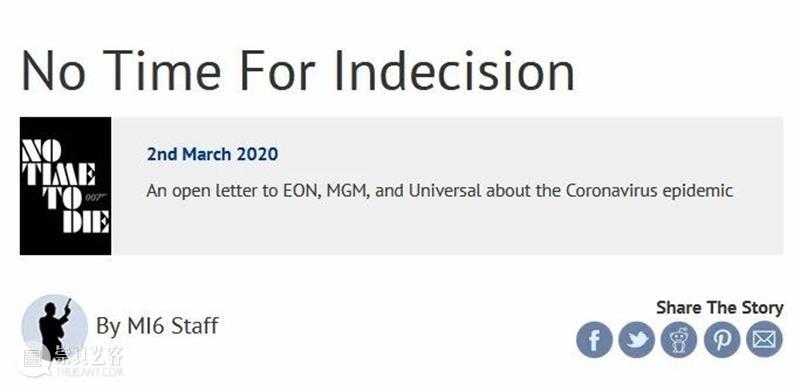Click the open letter summary text
Screen dimensions: 800x391
coord(439,191)
